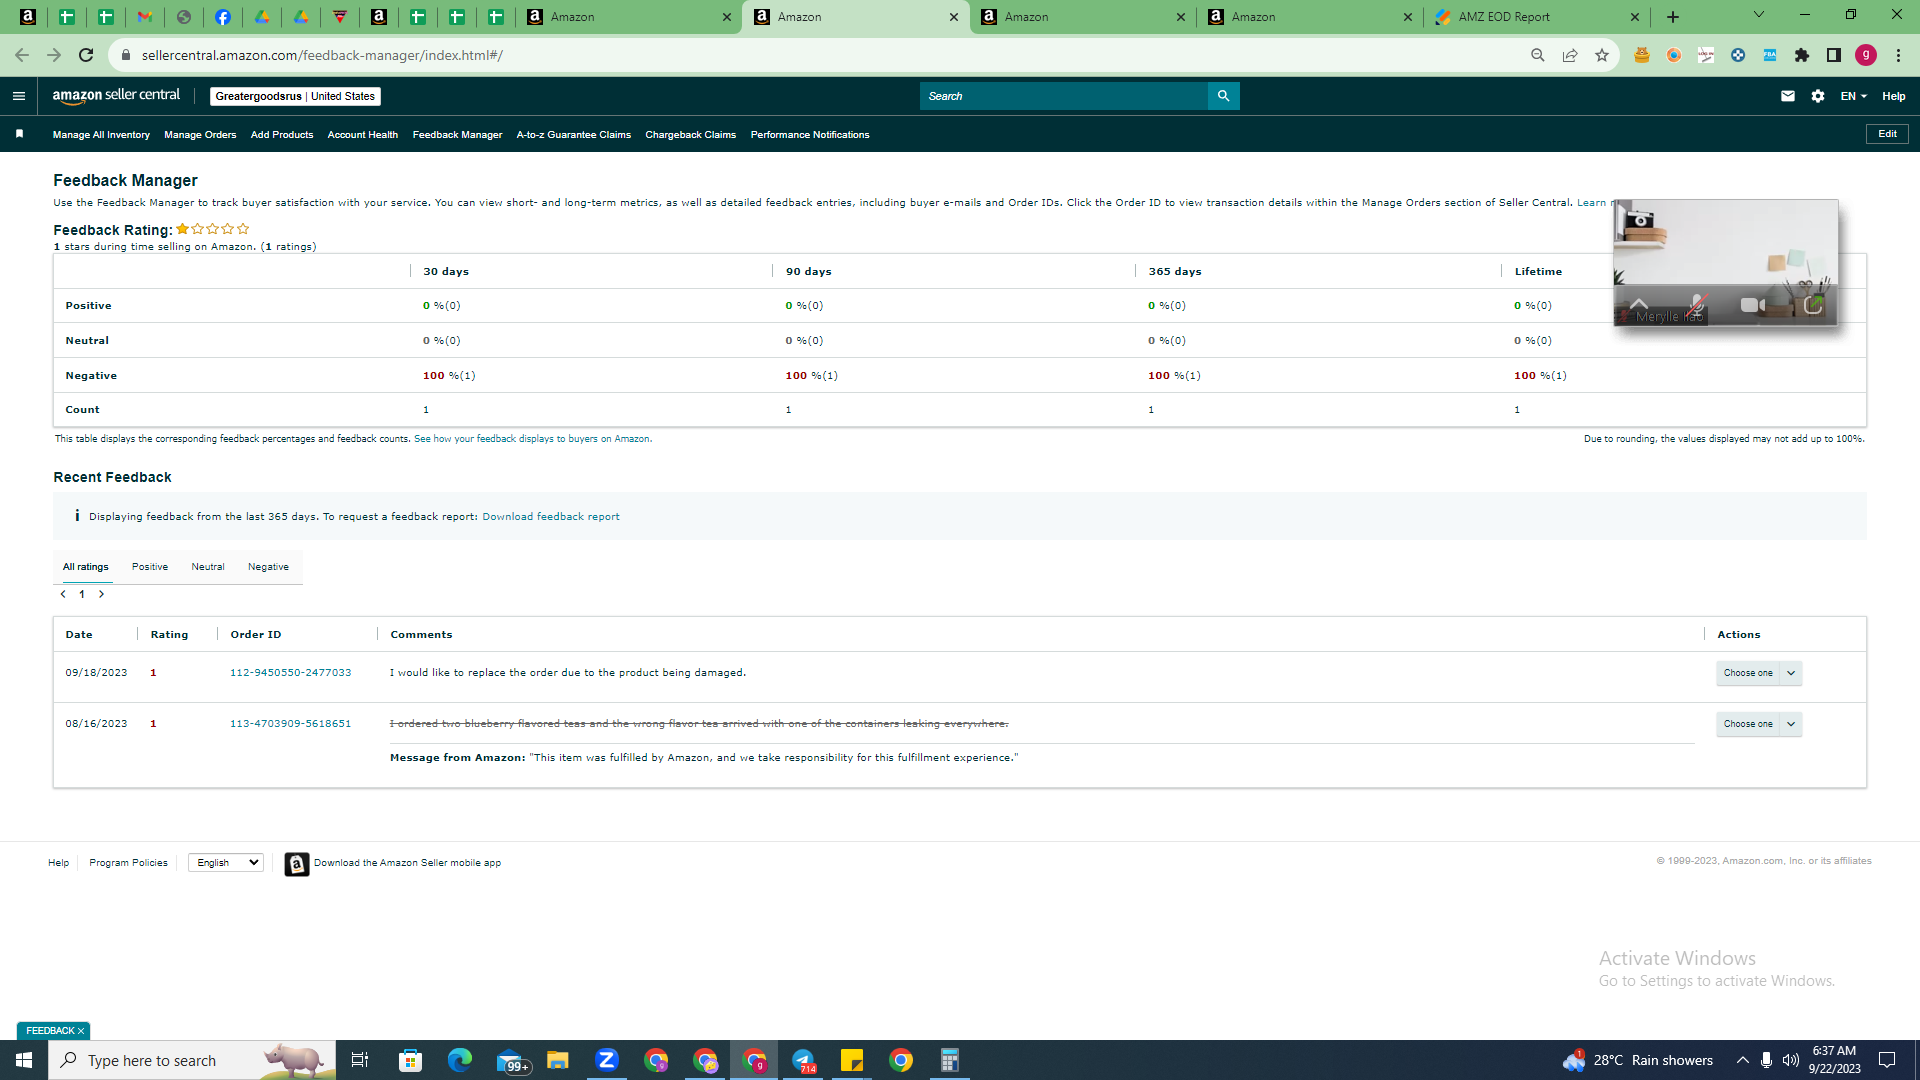Open File Explorer from the taskbar
Screen dimensions: 1920x1080
pyautogui.click(x=558, y=1060)
